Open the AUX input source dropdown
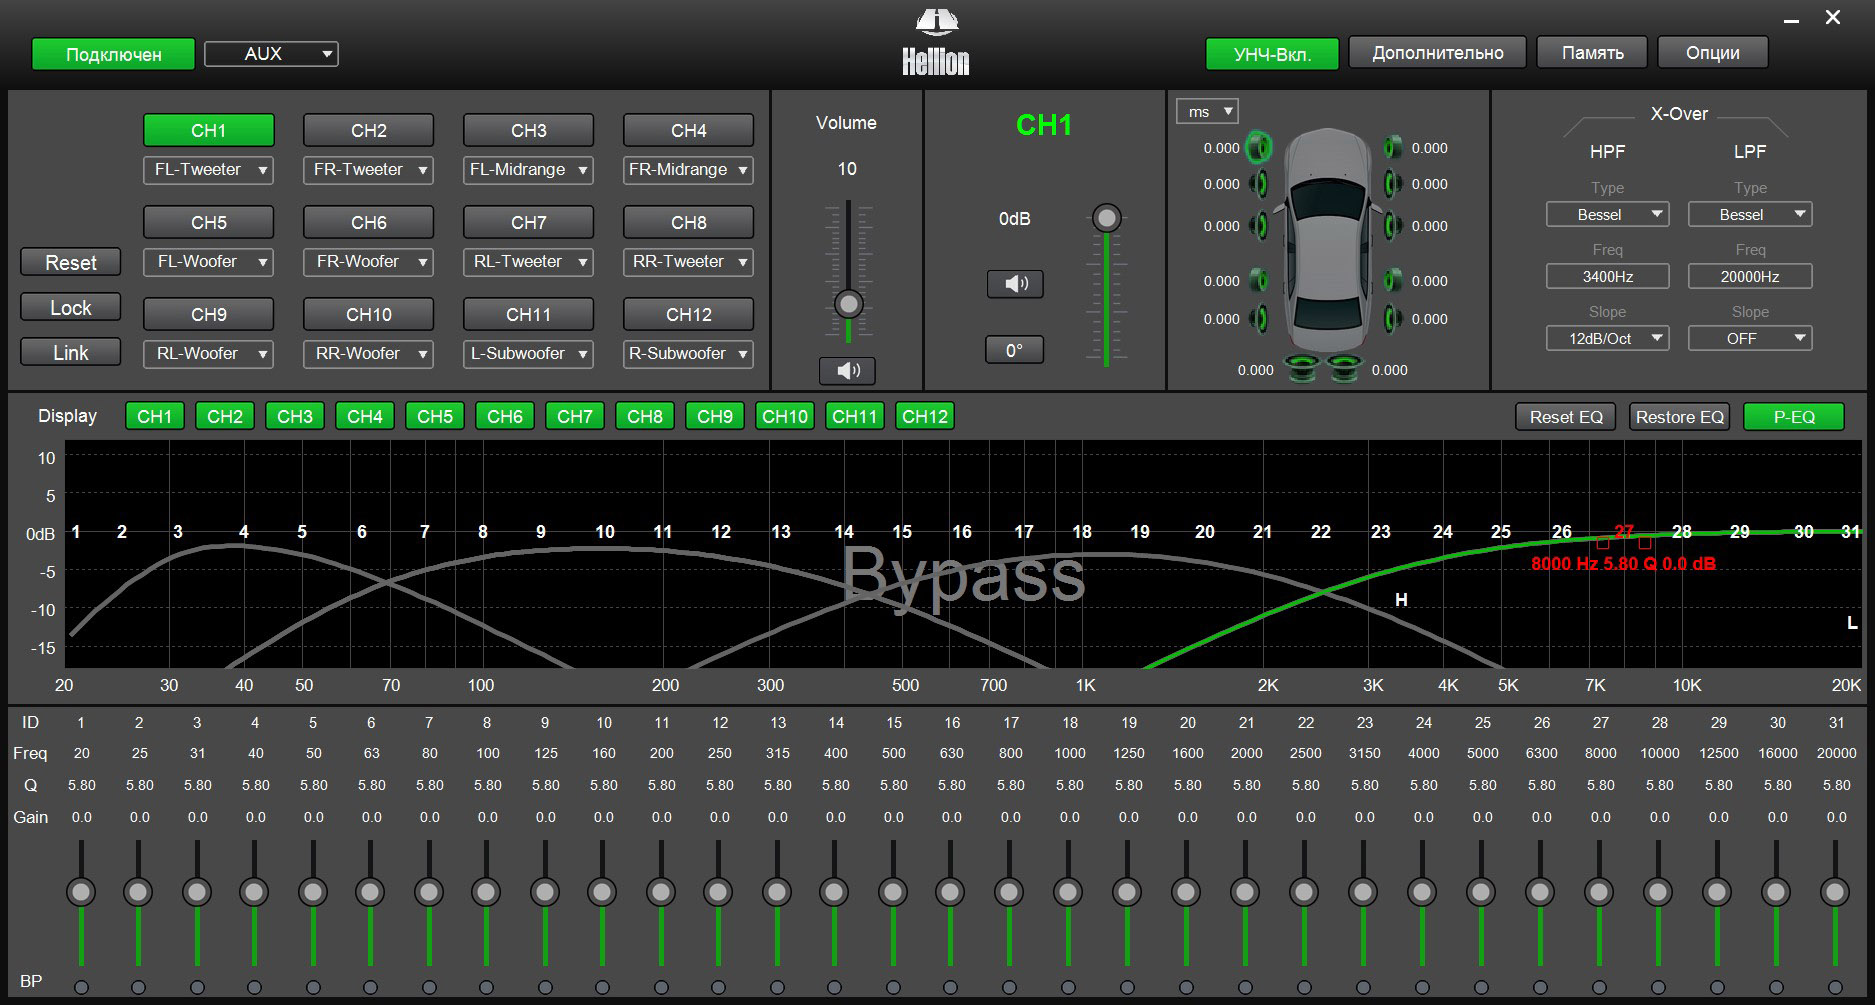This screenshot has width=1875, height=1005. 271,54
